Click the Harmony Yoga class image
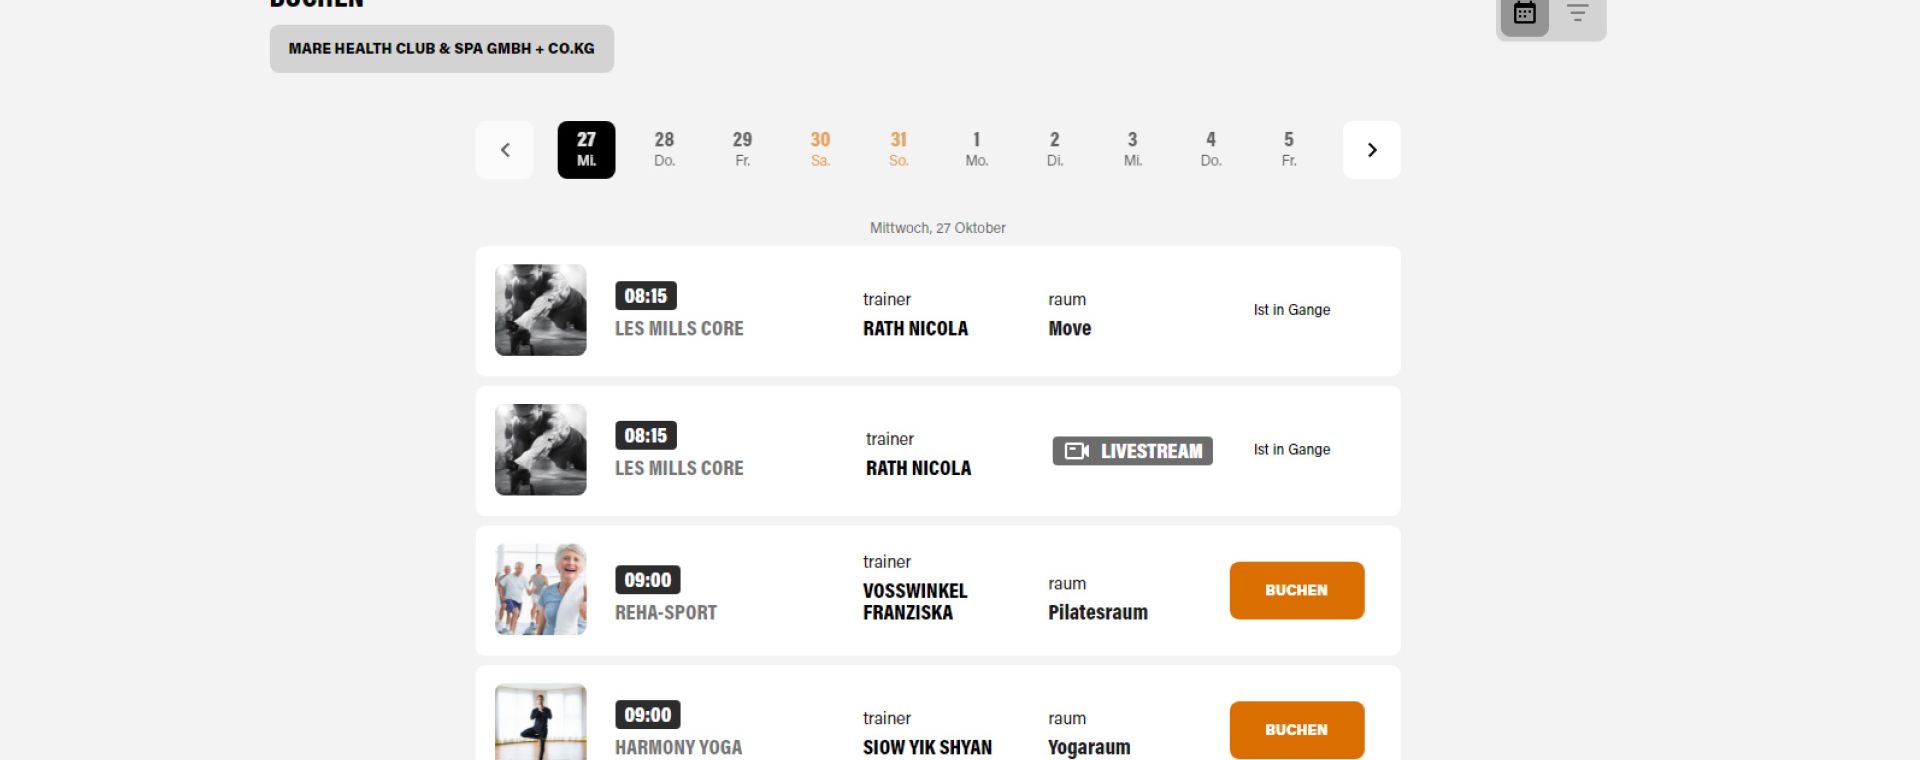The image size is (1920, 760). tap(541, 722)
